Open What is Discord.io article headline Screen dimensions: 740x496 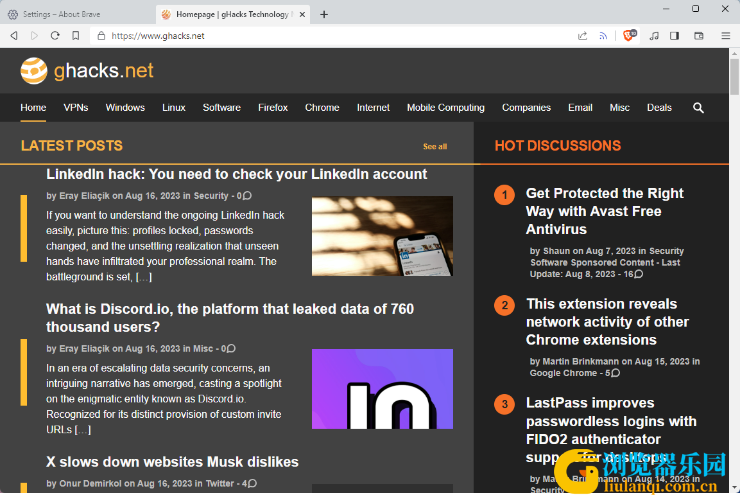click(230, 318)
